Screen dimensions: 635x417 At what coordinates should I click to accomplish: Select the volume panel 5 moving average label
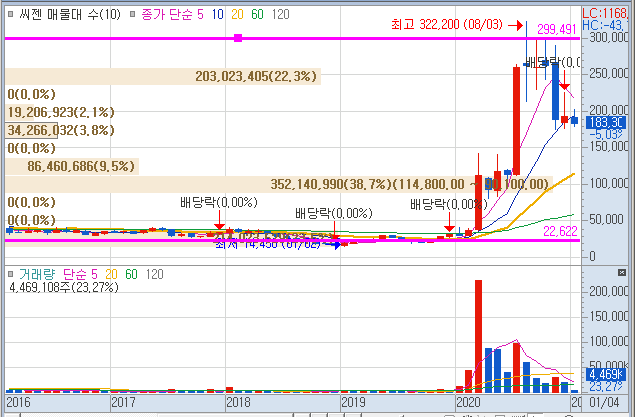click(x=94, y=274)
